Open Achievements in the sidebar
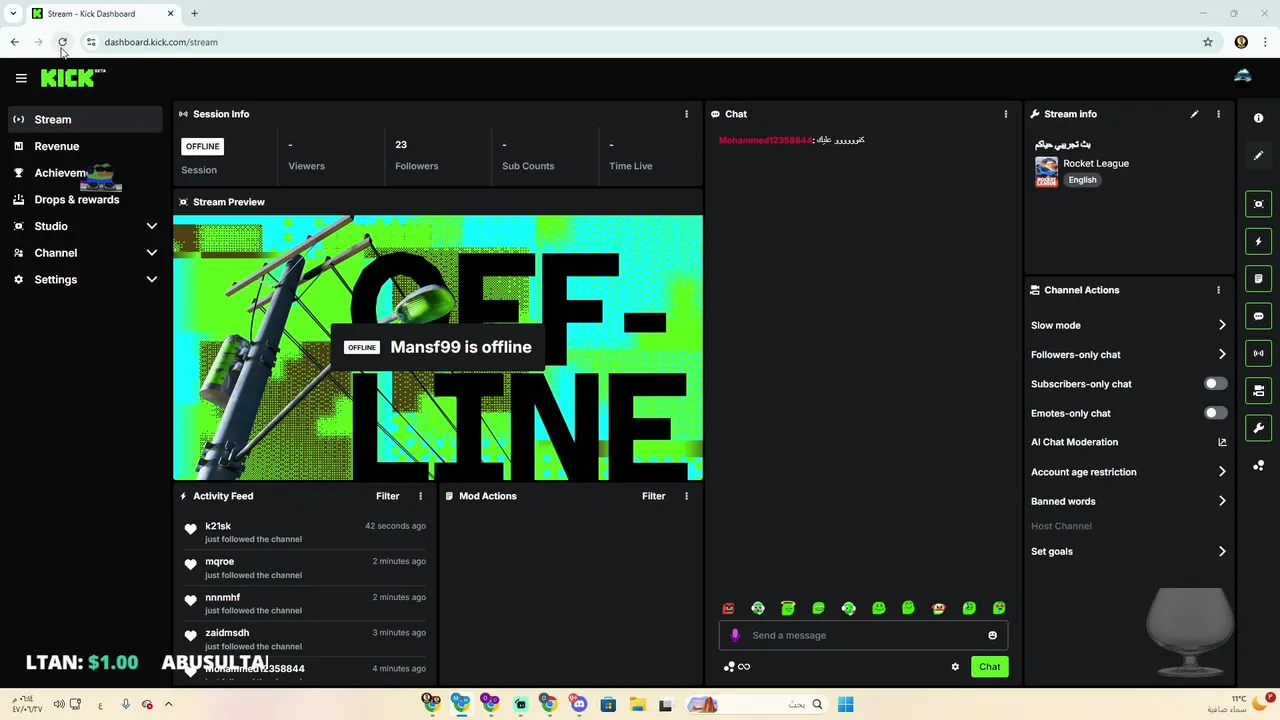1280x720 pixels. pos(85,173)
